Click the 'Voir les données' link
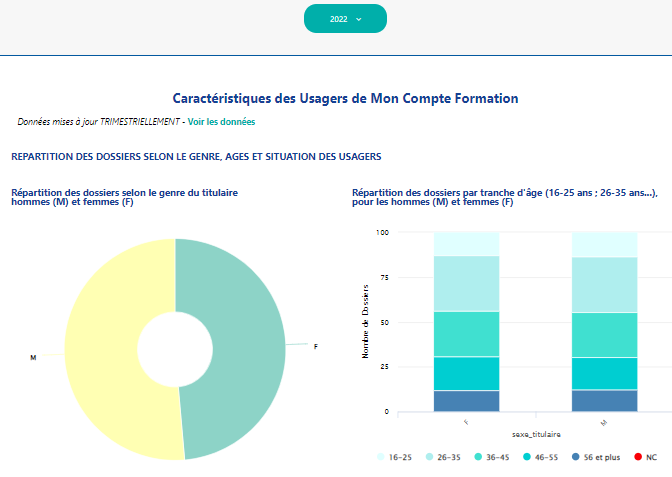Screen dimensions: 672x477 pos(221,122)
